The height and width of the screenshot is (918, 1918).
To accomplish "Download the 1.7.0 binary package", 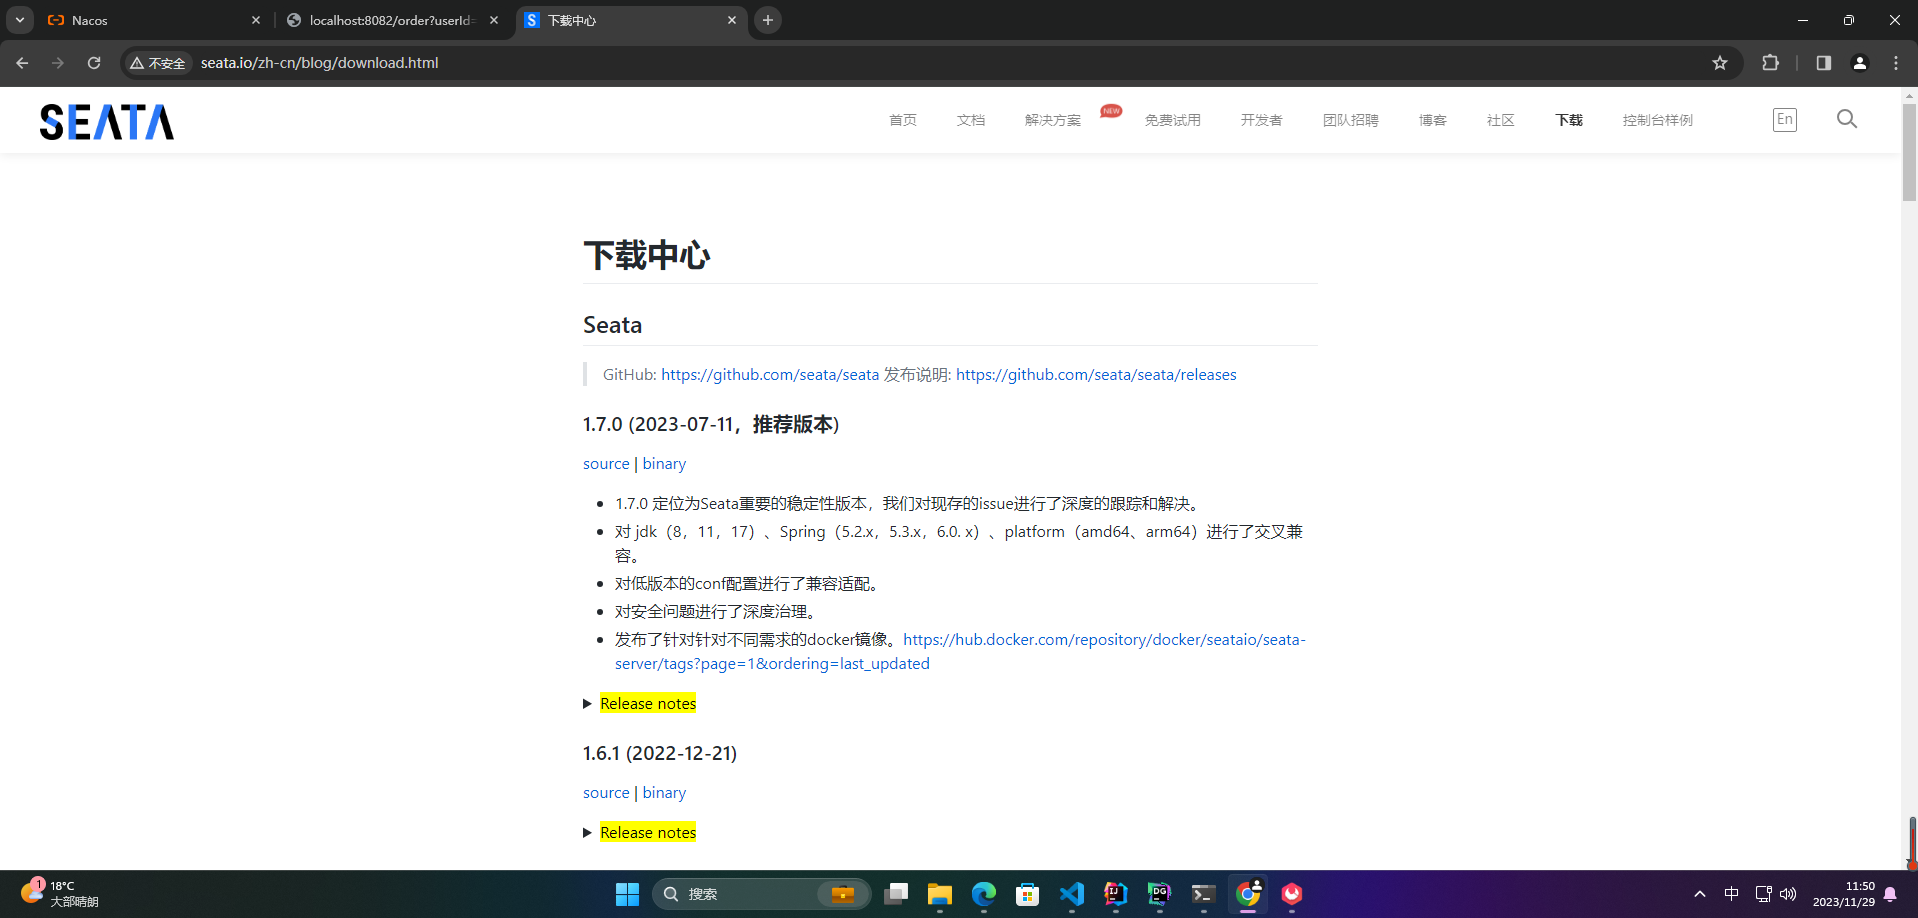I will coord(664,464).
